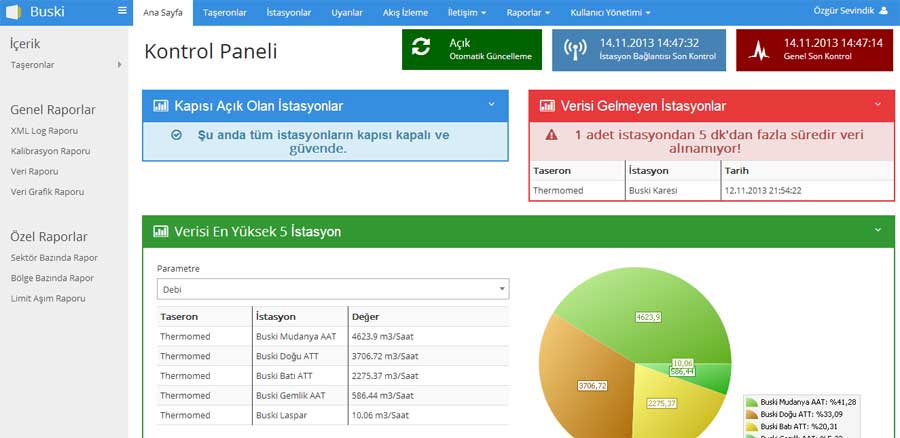Image resolution: width=900 pixels, height=438 pixels.
Task: Click İstasyon Bağlantısı Son Kontrol tile
Action: (639, 50)
